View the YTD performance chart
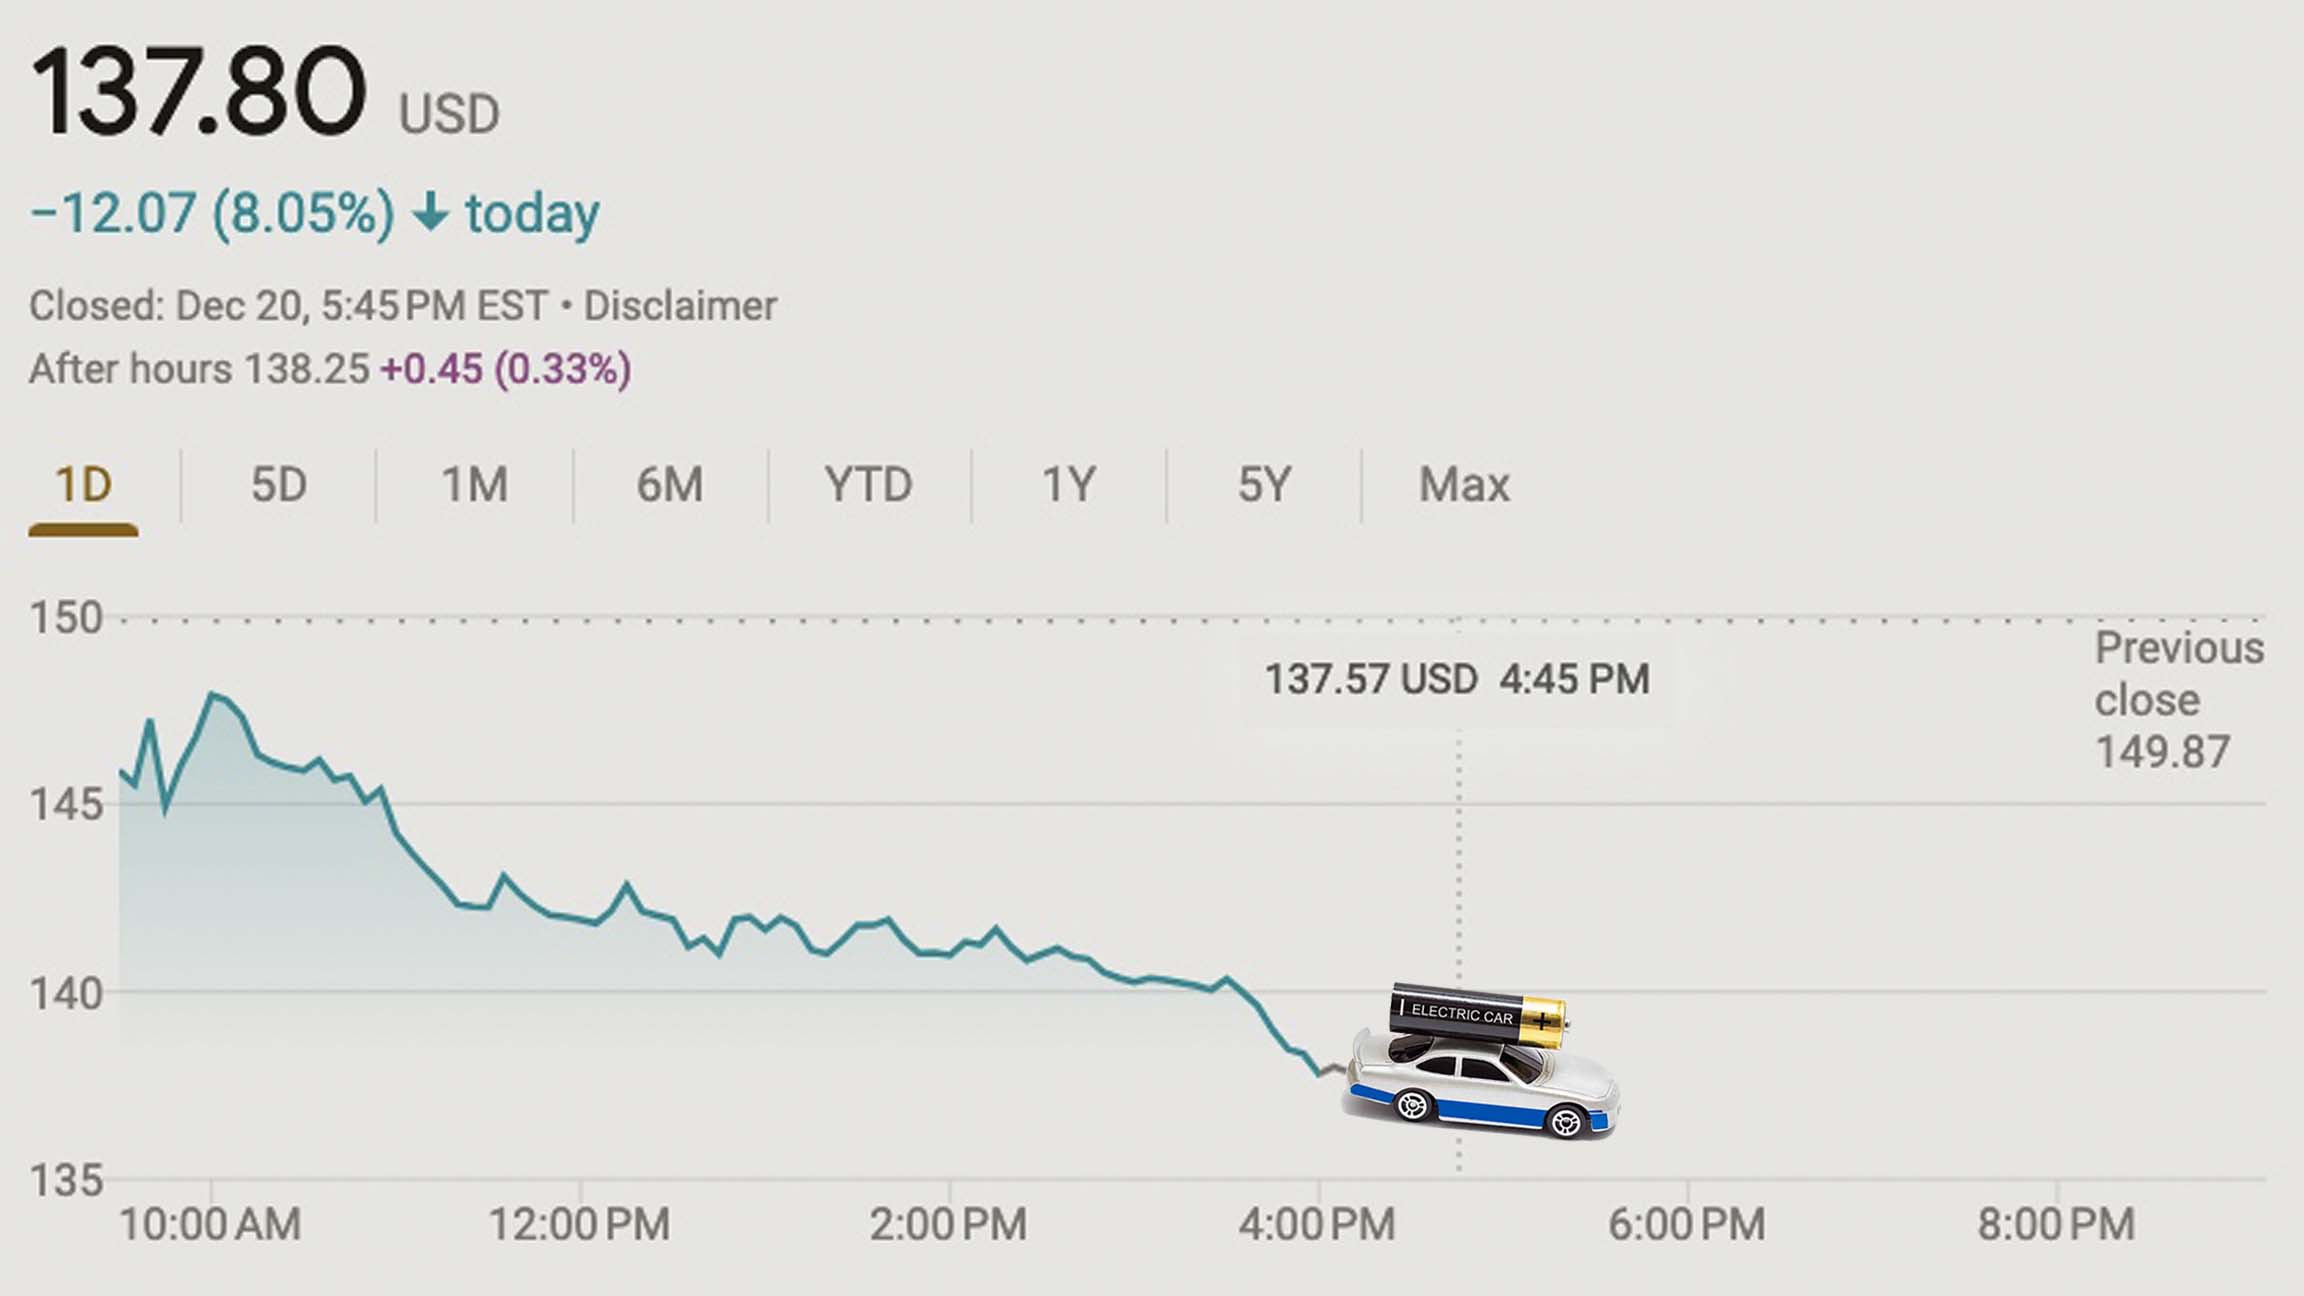Screen dimensions: 2304x1296 [868, 484]
